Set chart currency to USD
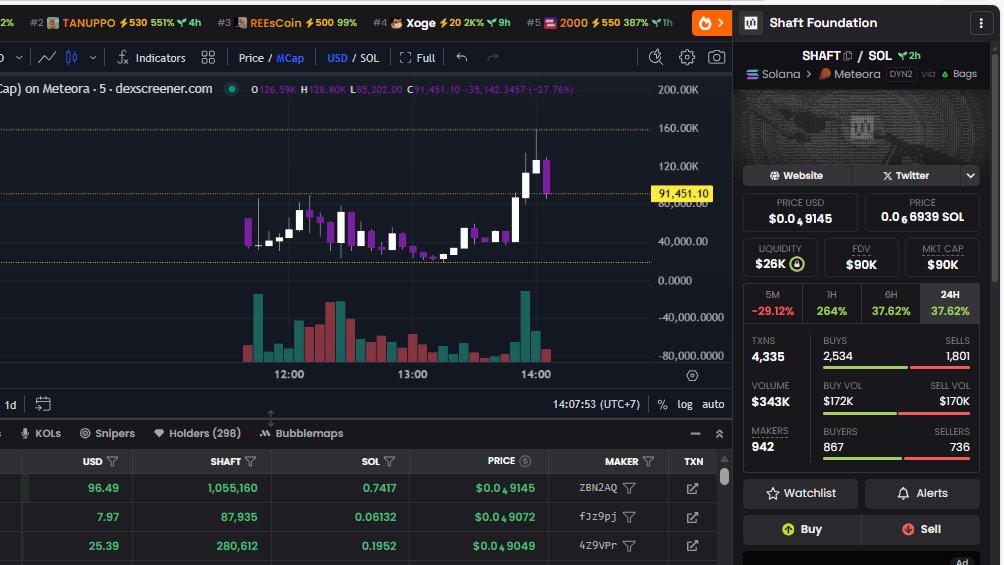The height and width of the screenshot is (565, 1004). coord(337,58)
